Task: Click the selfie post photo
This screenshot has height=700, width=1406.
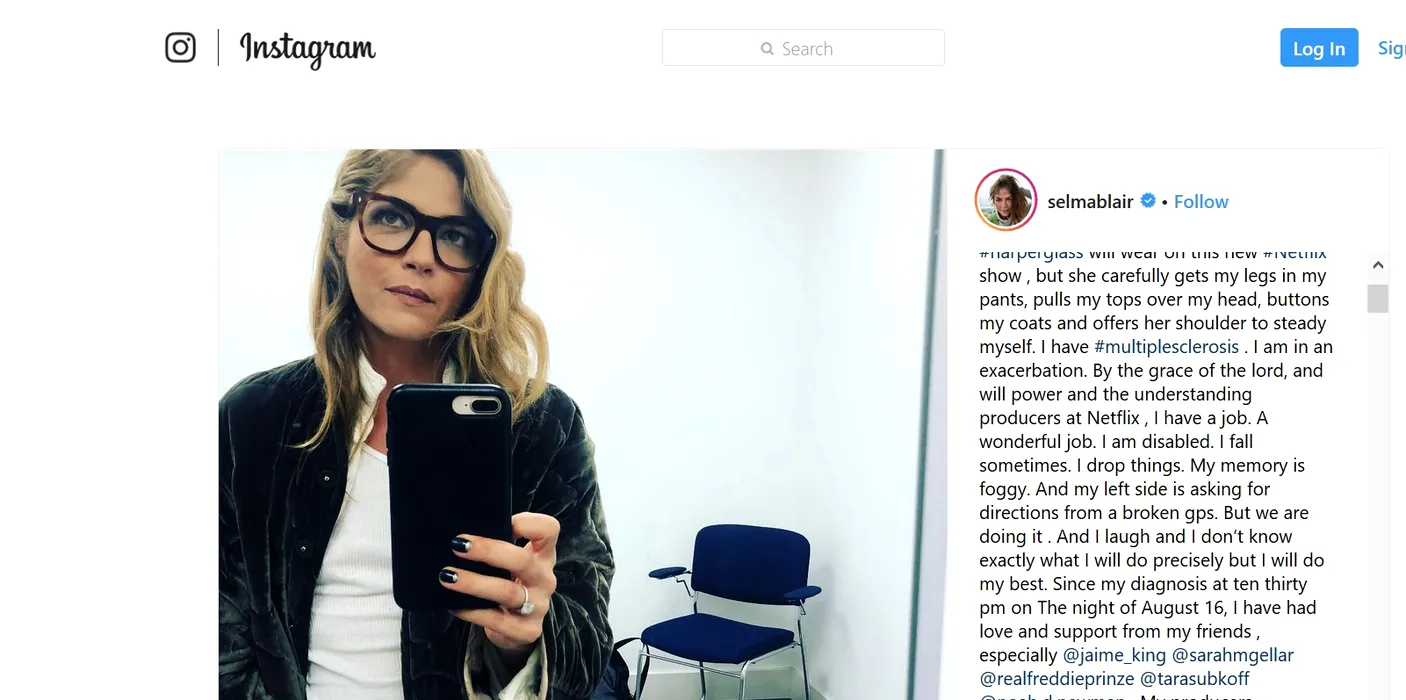Action: point(582,425)
